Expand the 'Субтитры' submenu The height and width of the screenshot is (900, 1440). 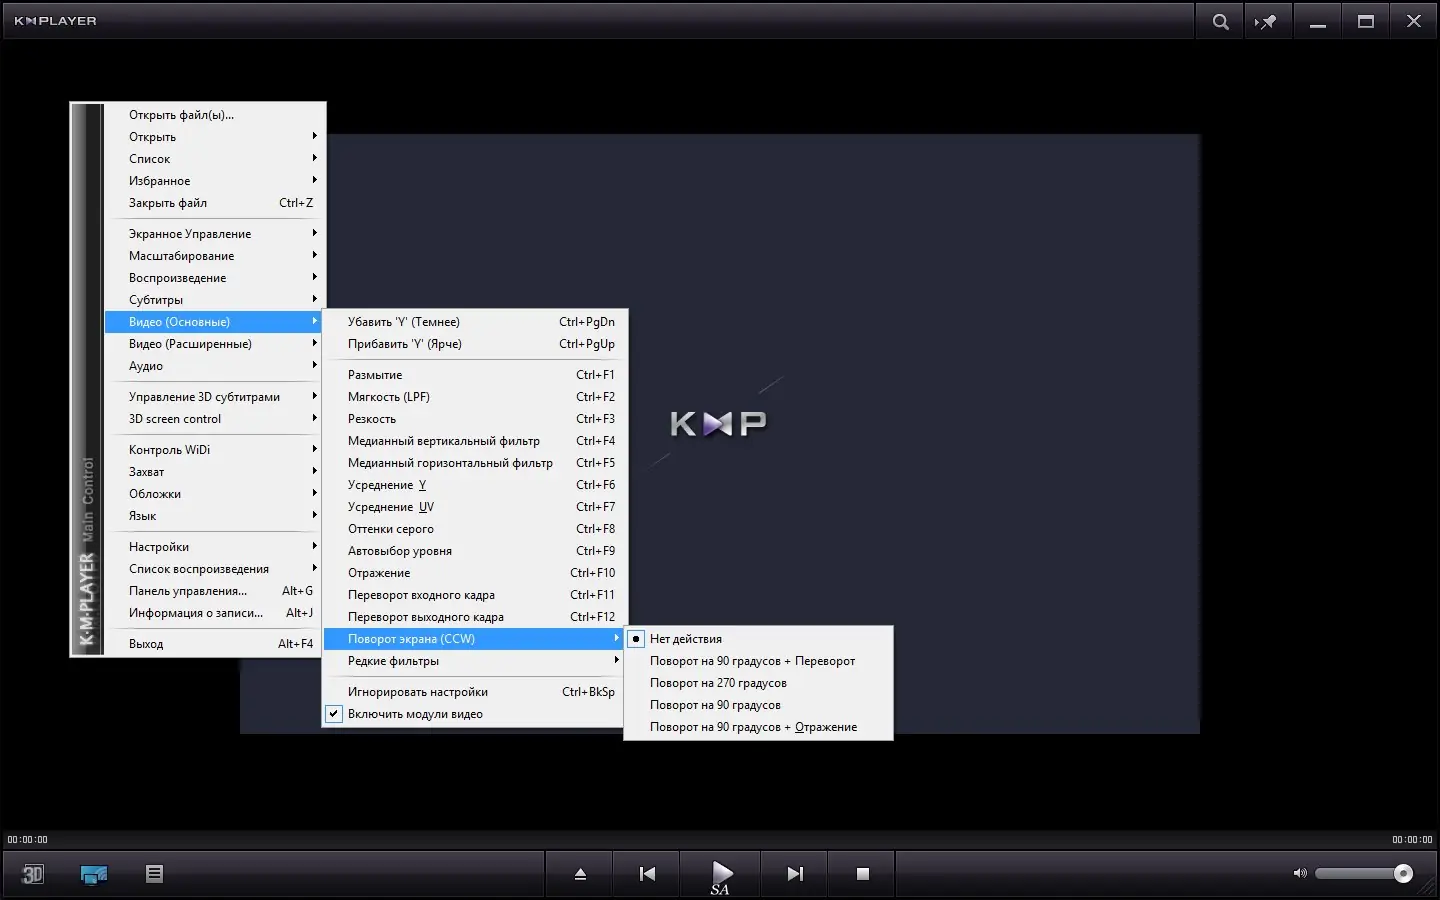(x=213, y=300)
